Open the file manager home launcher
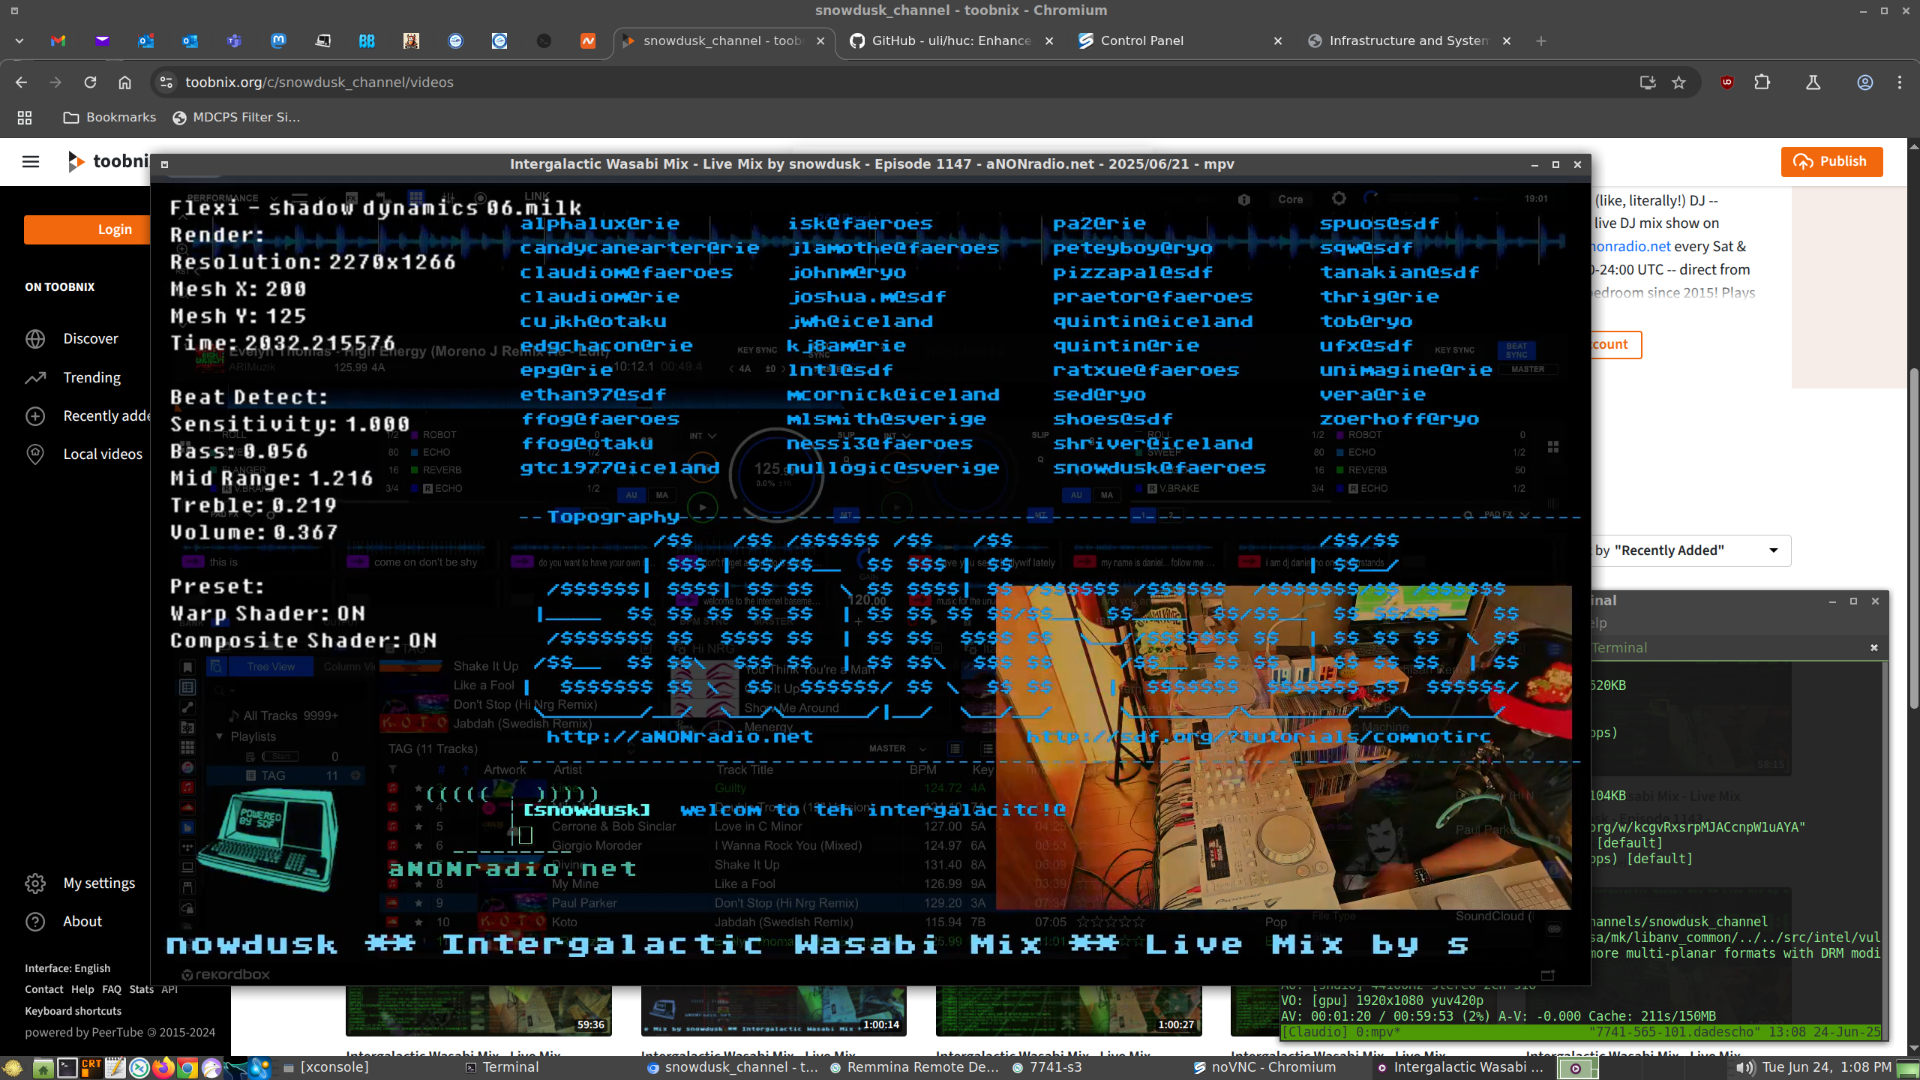This screenshot has width=1920, height=1080. click(43, 1067)
